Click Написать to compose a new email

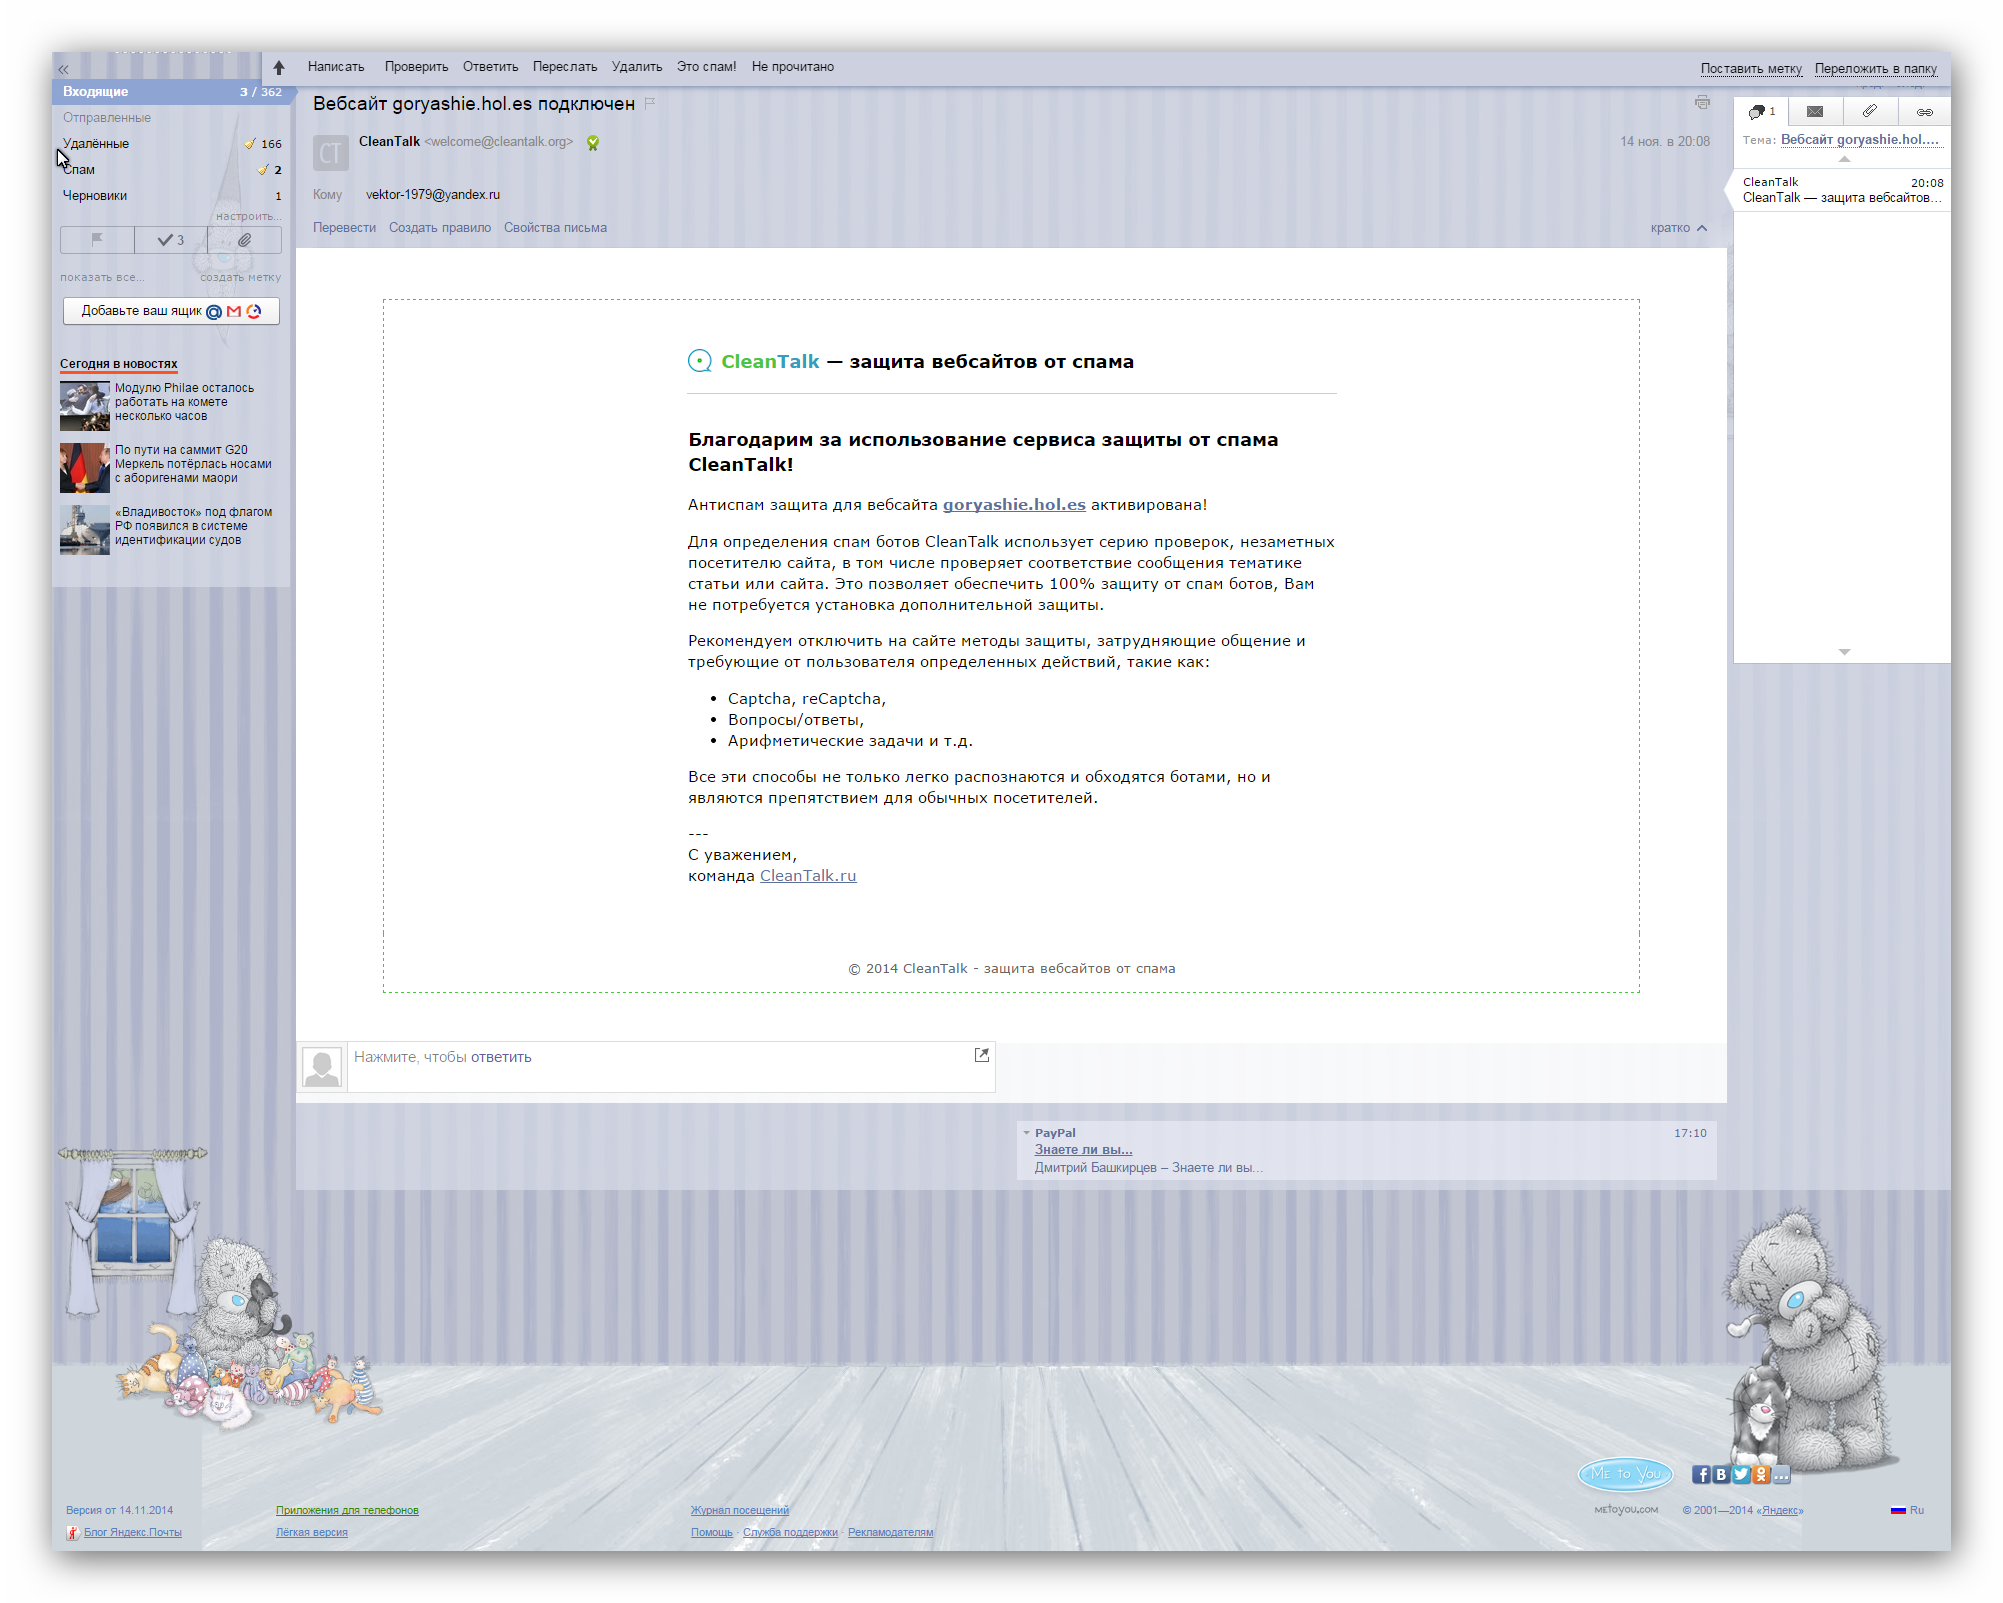click(x=336, y=67)
